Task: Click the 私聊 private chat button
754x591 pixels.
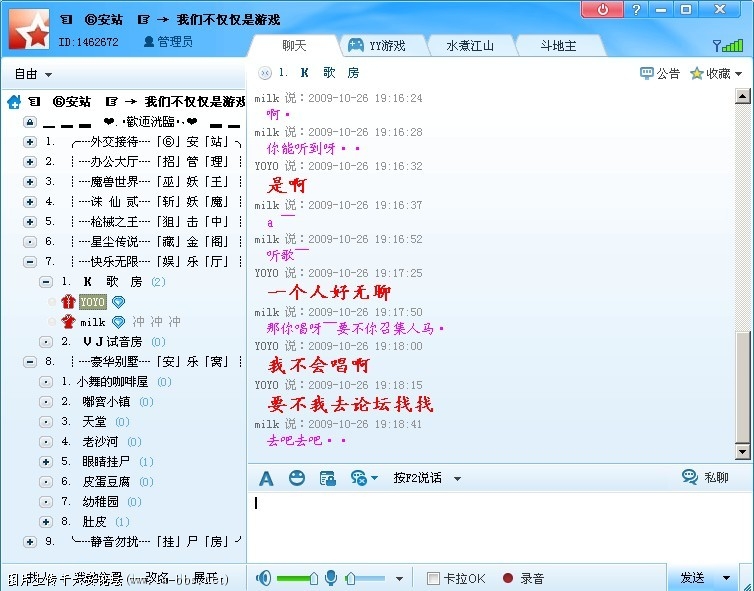Action: point(705,478)
